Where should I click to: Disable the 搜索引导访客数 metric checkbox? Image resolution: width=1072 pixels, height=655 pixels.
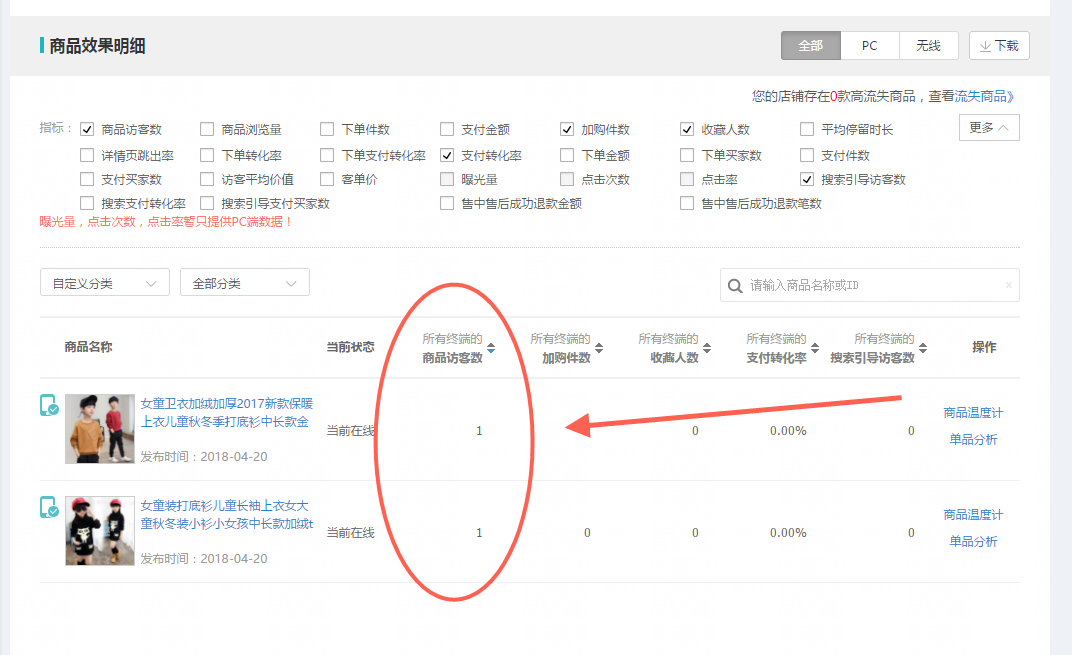806,180
